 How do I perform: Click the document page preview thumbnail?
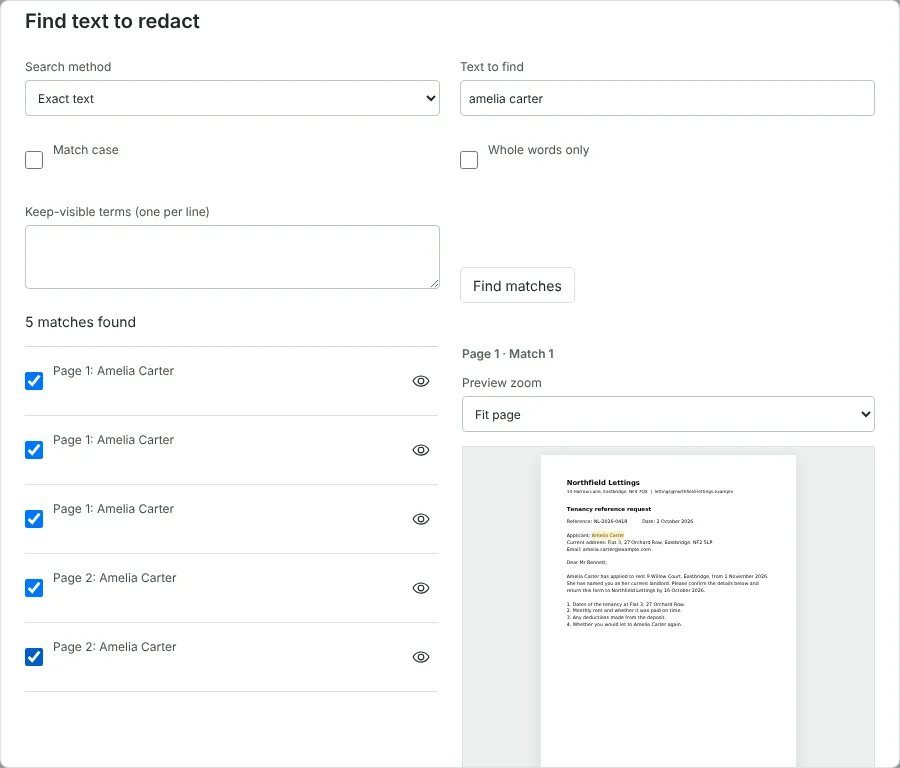pyautogui.click(x=668, y=611)
